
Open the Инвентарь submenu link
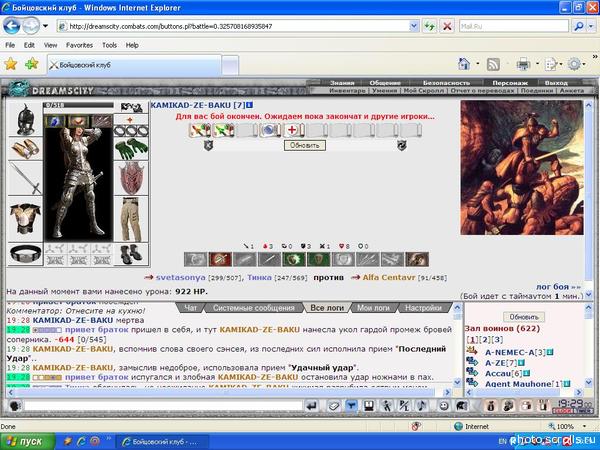(347, 91)
